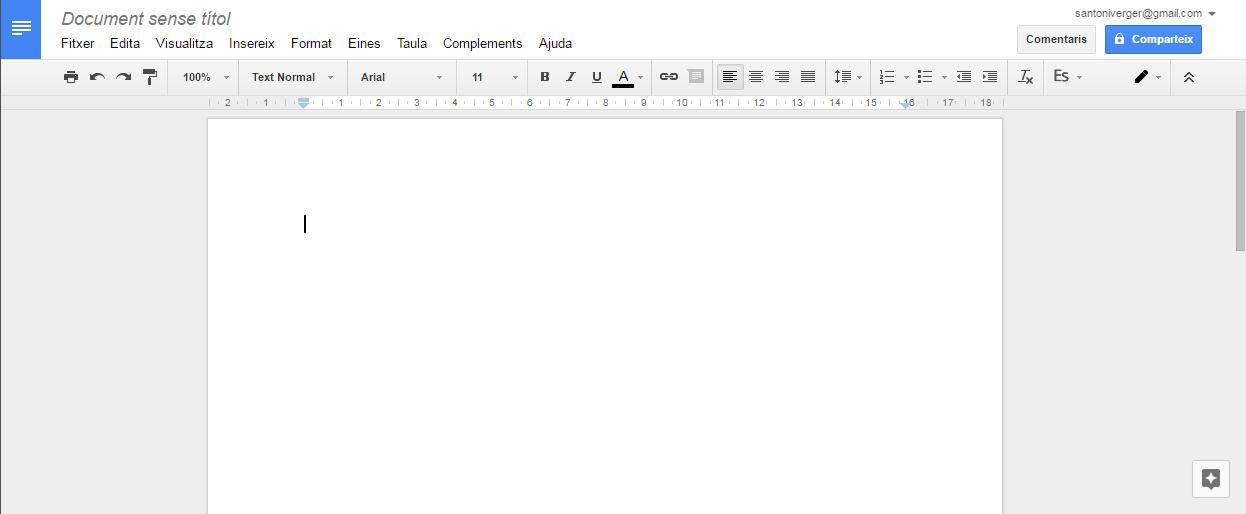Open the Explore button at bottom right
This screenshot has width=1246, height=514.
1210,479
